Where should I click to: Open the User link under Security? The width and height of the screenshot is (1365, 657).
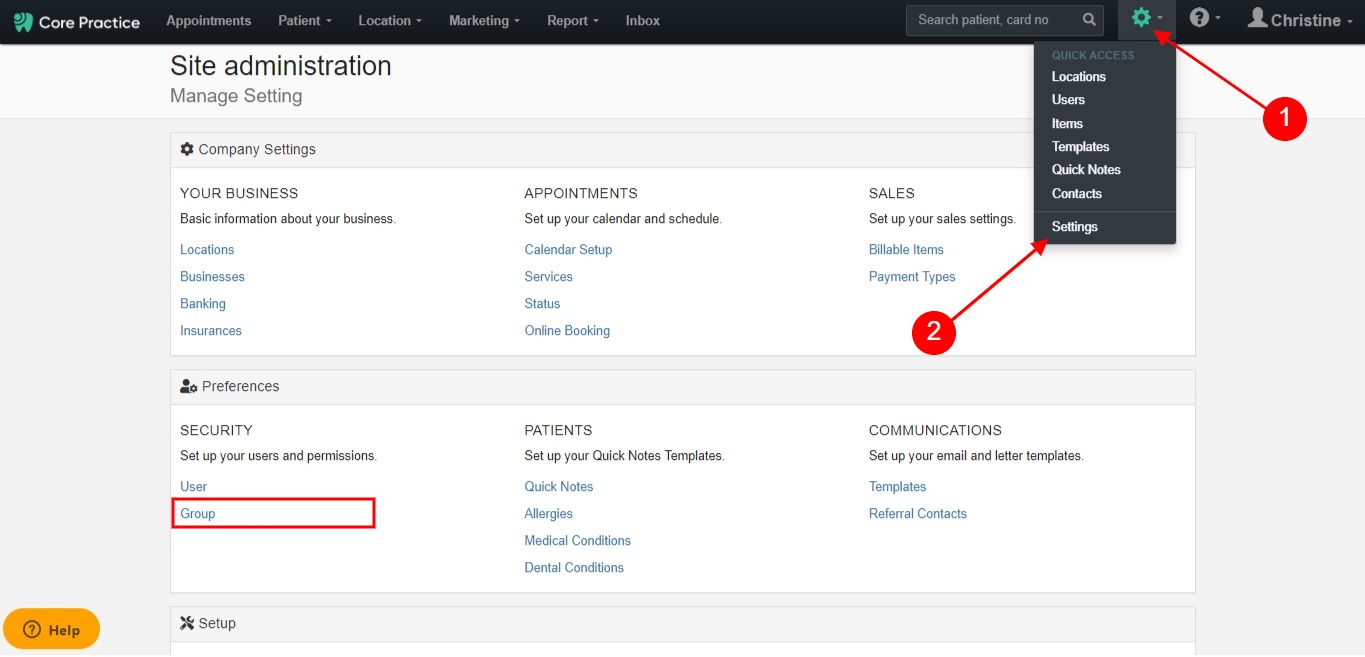pyautogui.click(x=194, y=487)
